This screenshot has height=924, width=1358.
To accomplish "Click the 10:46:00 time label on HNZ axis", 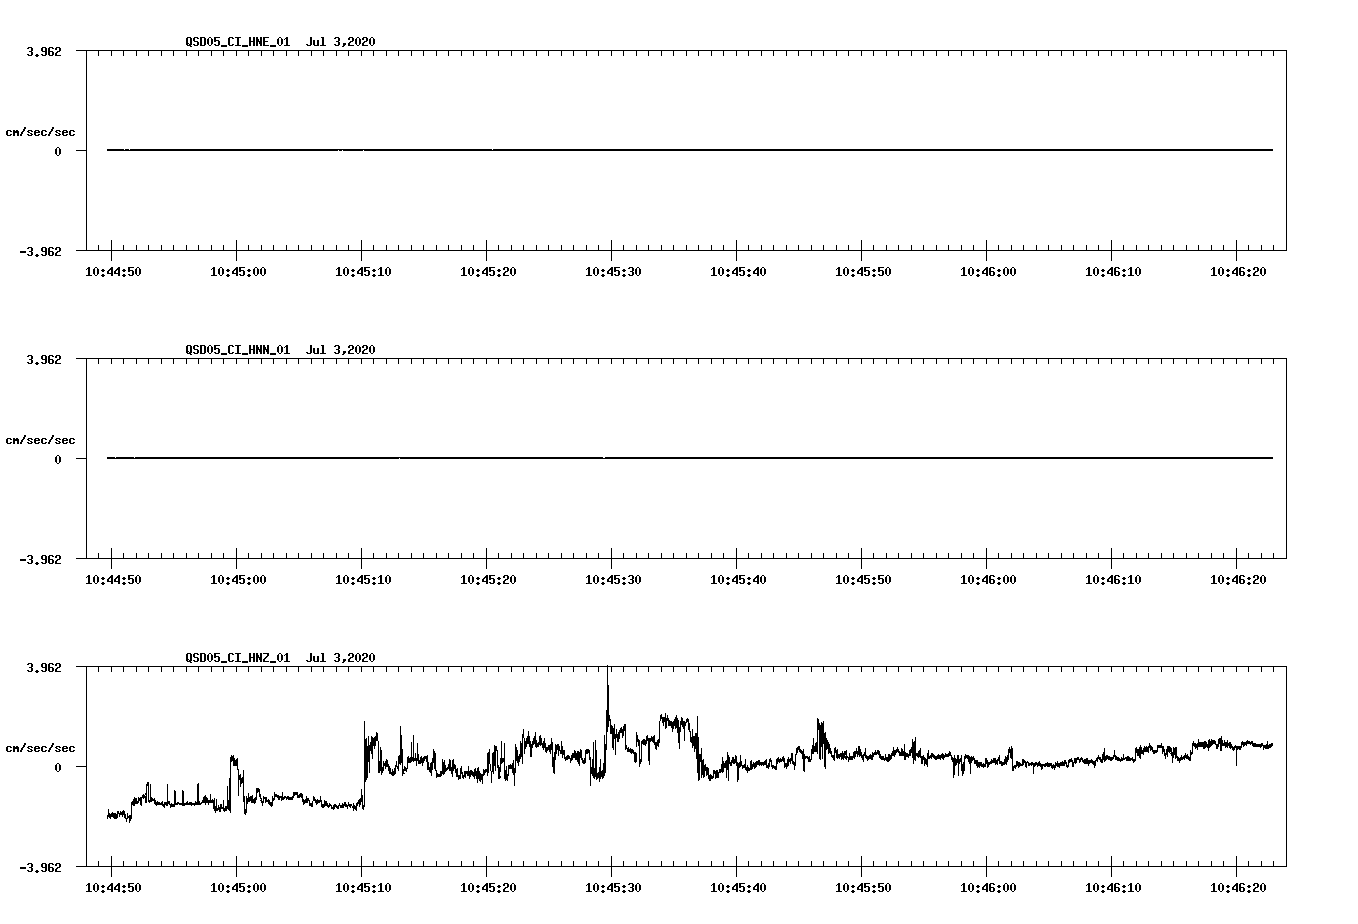I will [987, 887].
